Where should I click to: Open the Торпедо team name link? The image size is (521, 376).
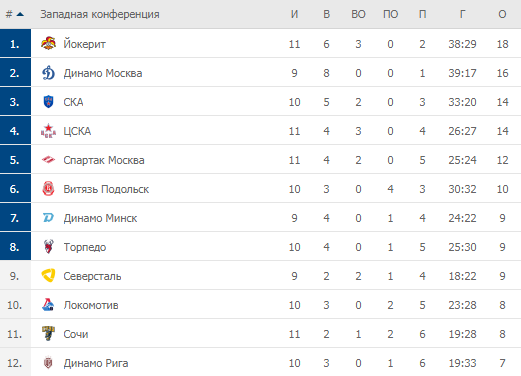85,247
